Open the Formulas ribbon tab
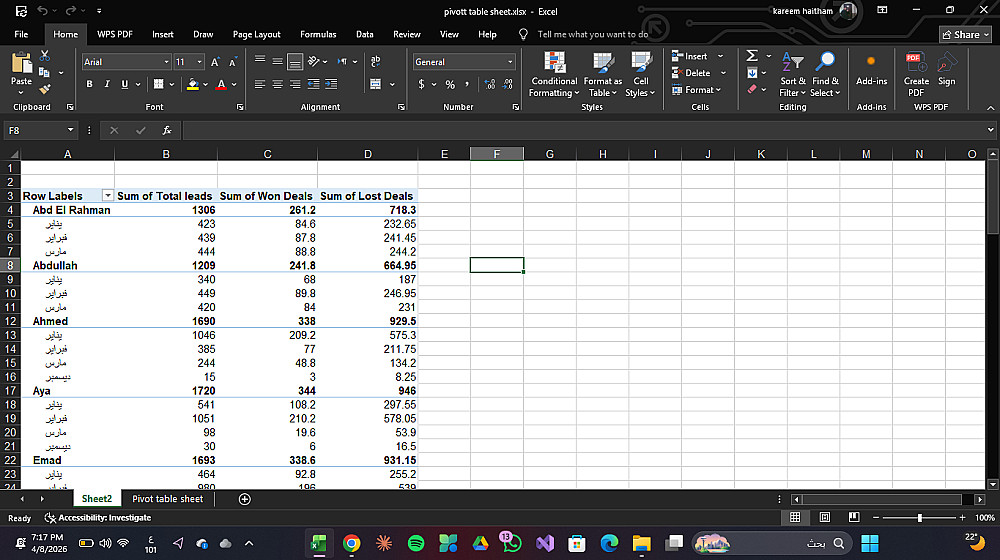This screenshot has height=560, width=1000. point(318,34)
